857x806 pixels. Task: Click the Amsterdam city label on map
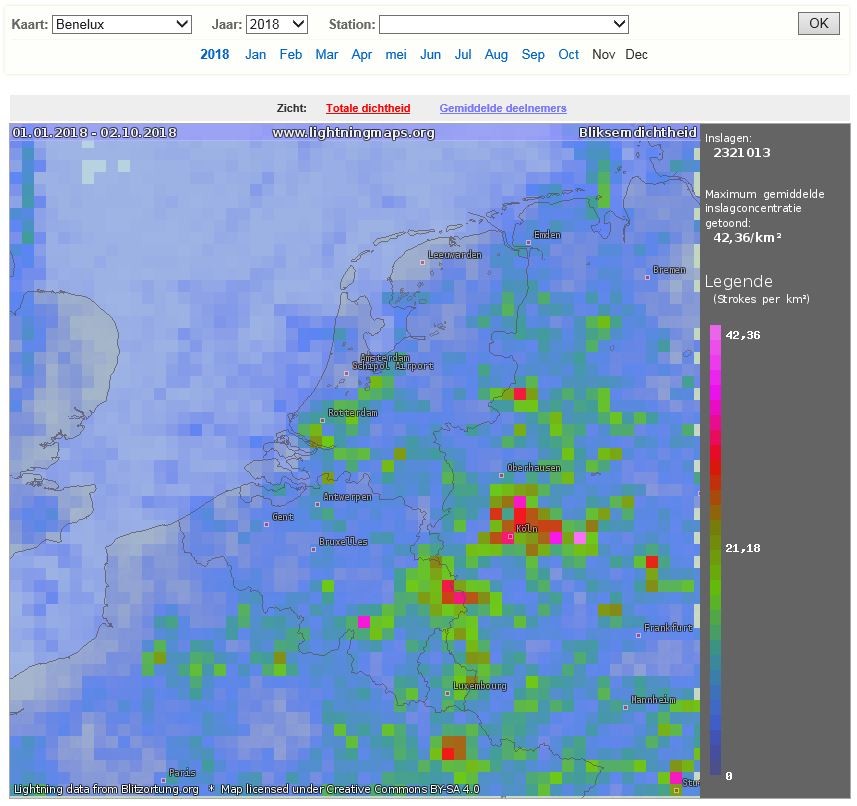385,358
